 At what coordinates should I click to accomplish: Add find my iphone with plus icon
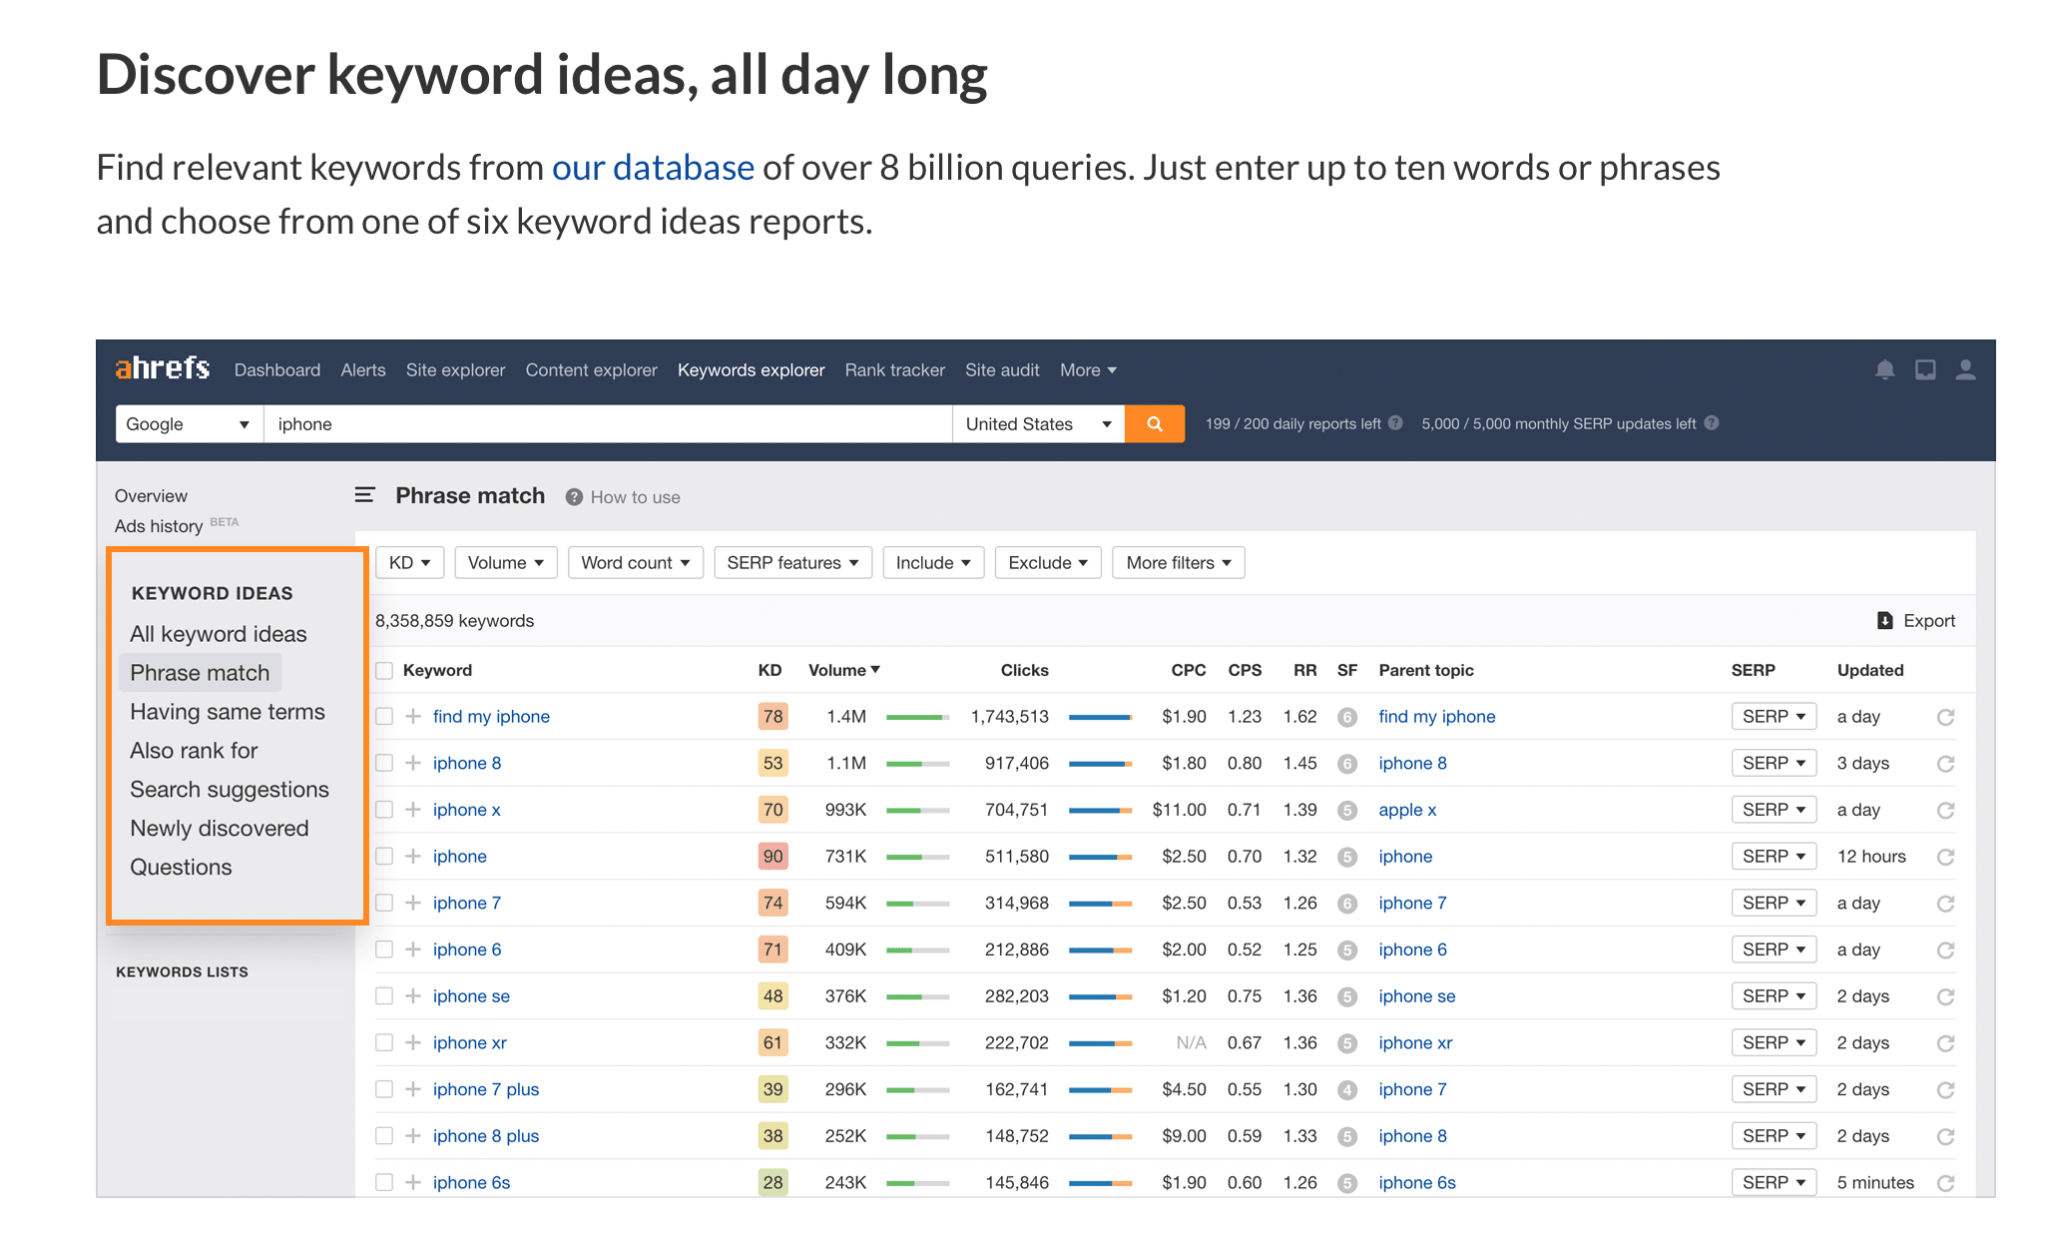click(x=413, y=716)
